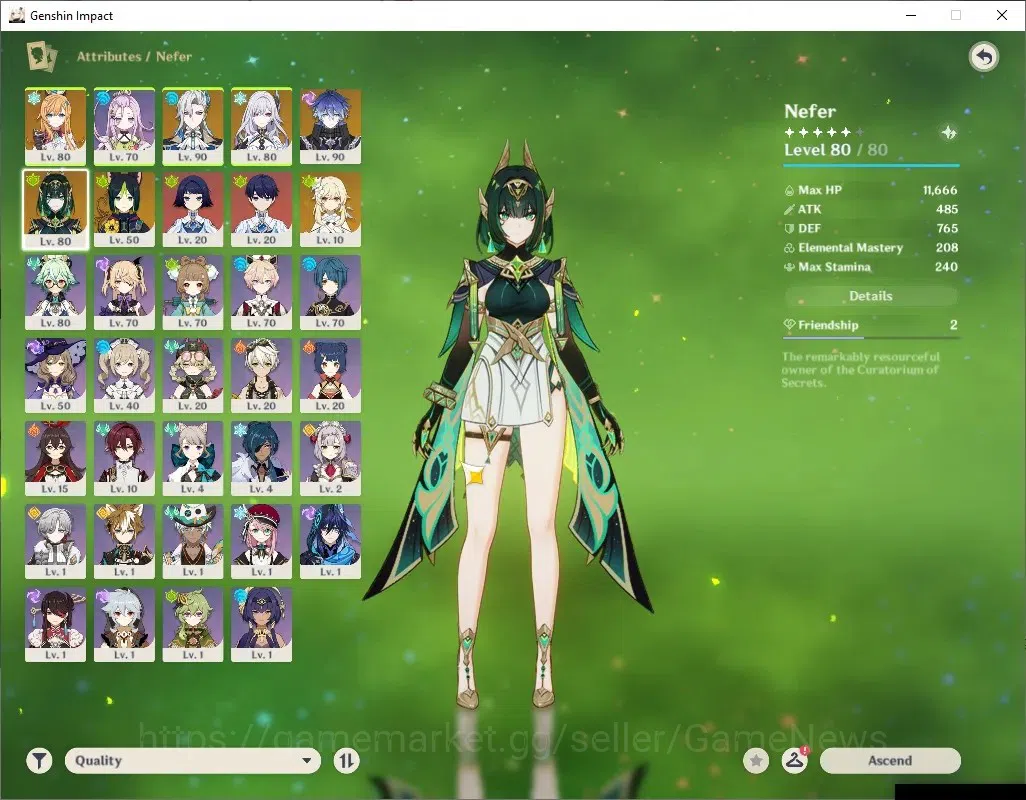The image size is (1026, 800).
Task: Select Gorou's Lv. 1 portrait
Action: (x=124, y=542)
